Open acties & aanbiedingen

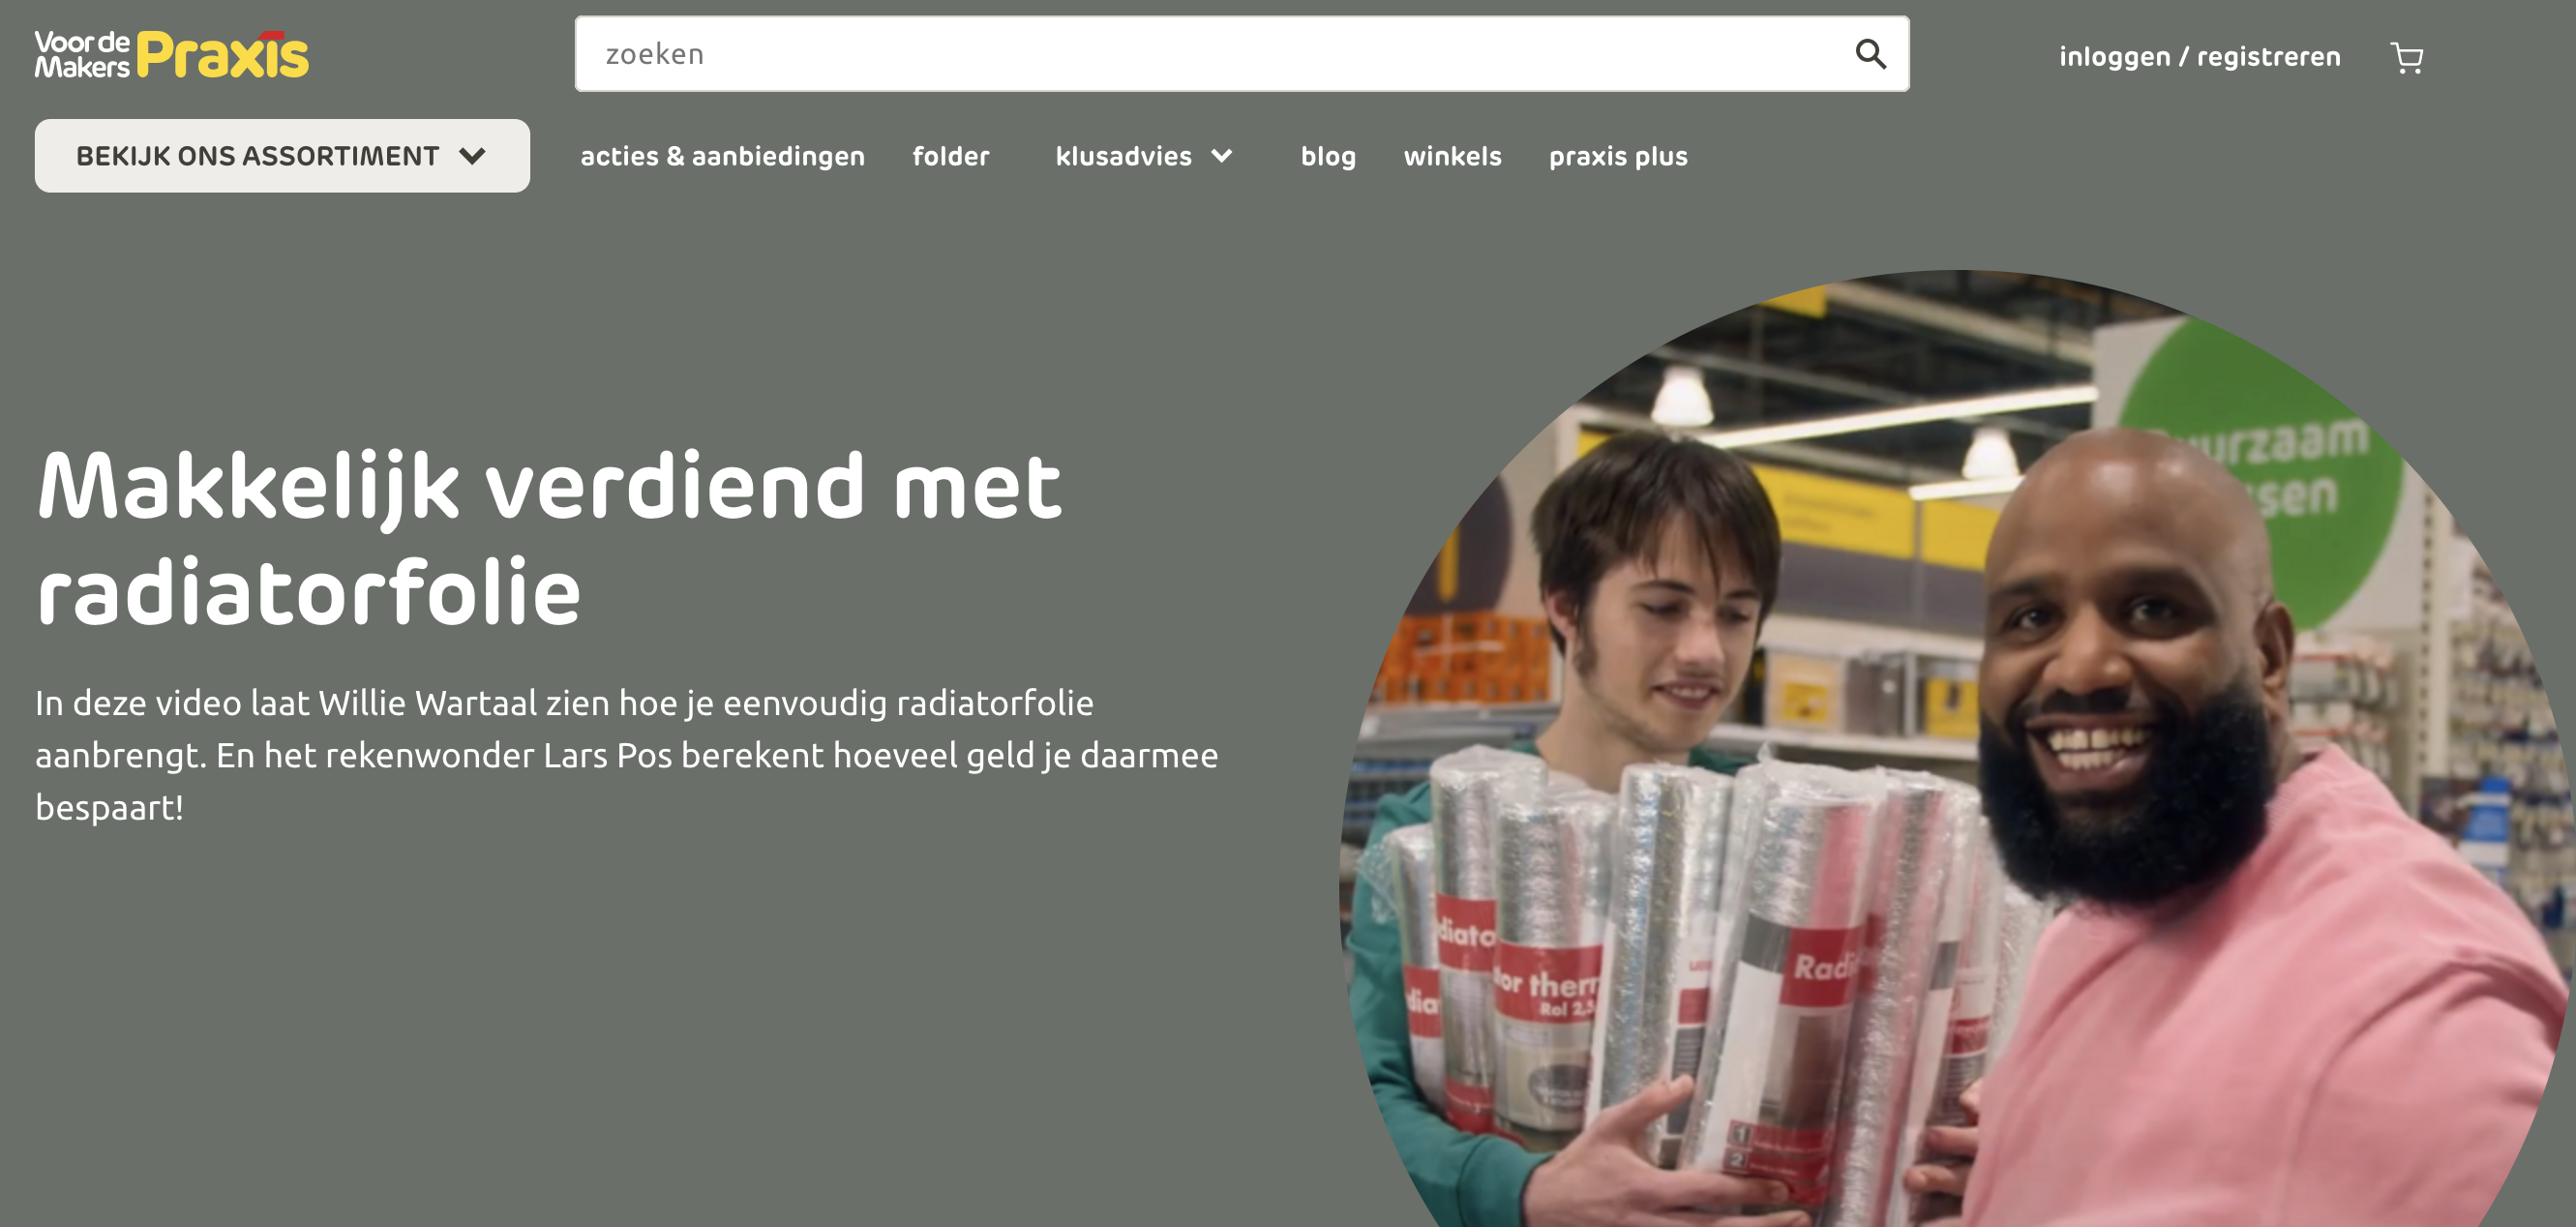(722, 156)
